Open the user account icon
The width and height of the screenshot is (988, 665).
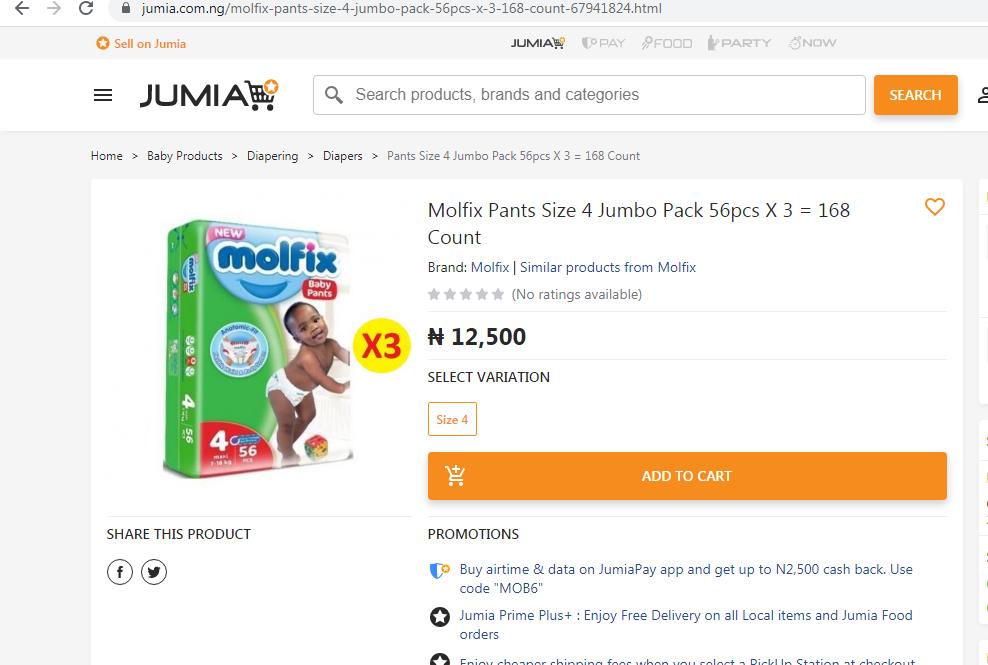point(982,95)
